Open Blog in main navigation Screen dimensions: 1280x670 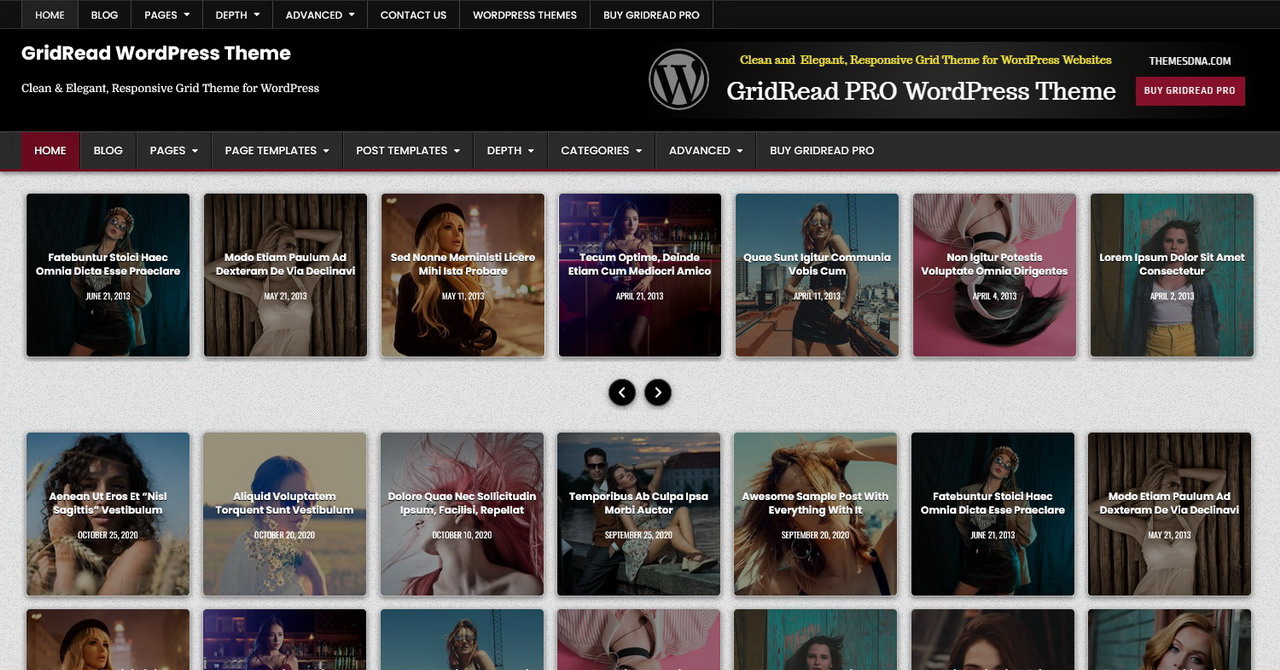(108, 150)
